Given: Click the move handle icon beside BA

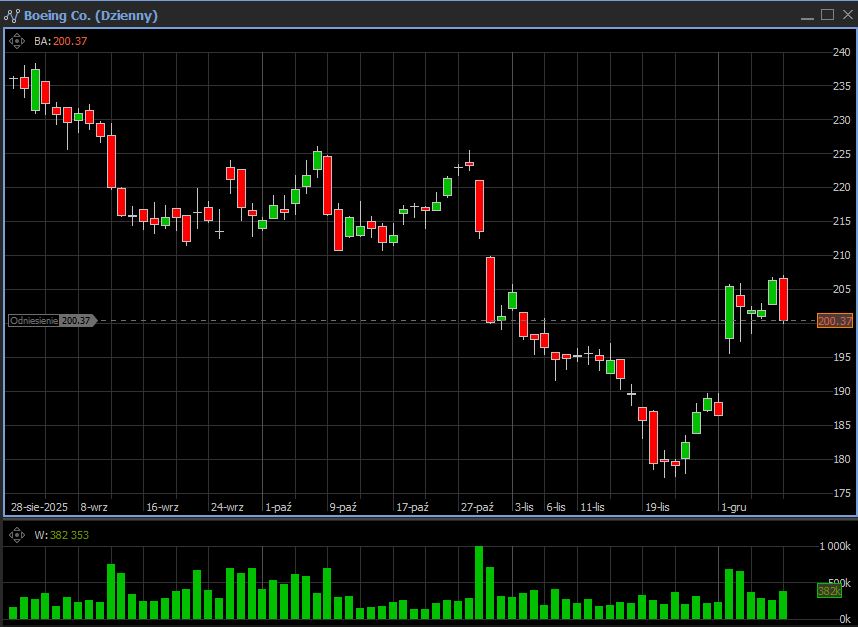Looking at the screenshot, I should pyautogui.click(x=17, y=41).
